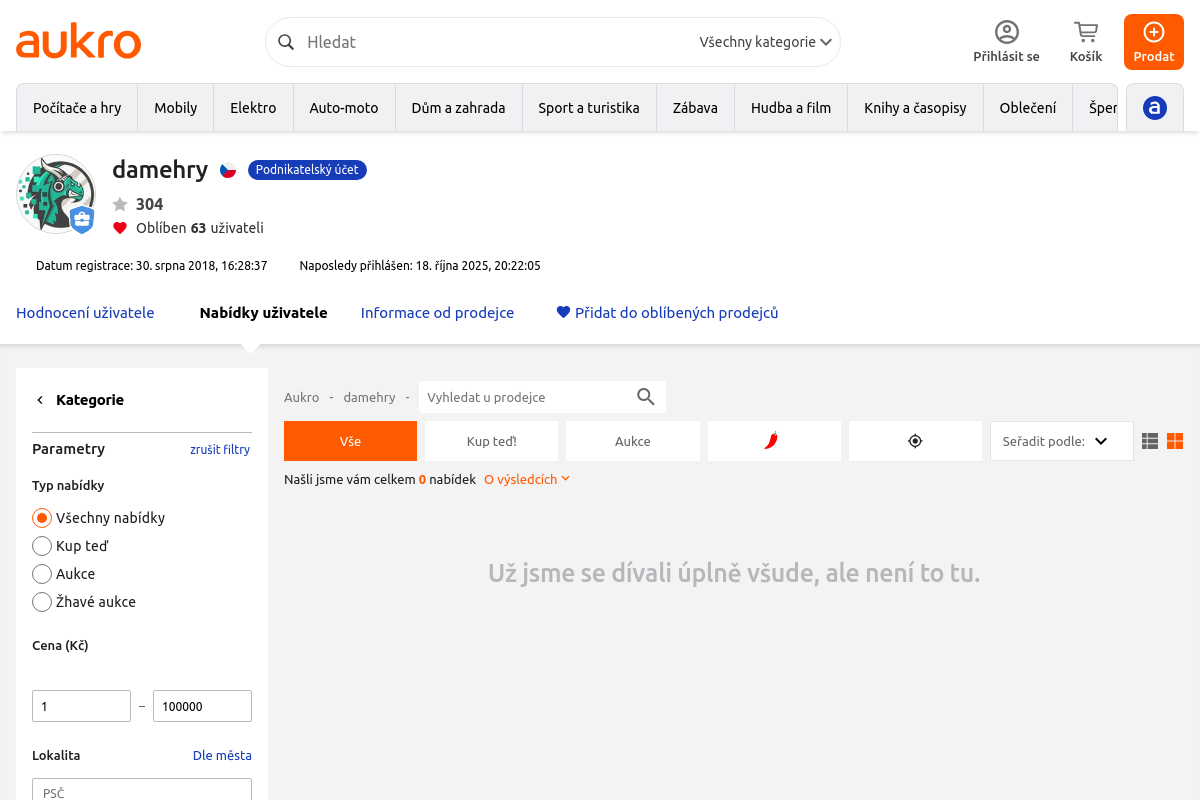The height and width of the screenshot is (800, 1200).
Task: Click the Podnikatelský účet badge
Action: [307, 170]
